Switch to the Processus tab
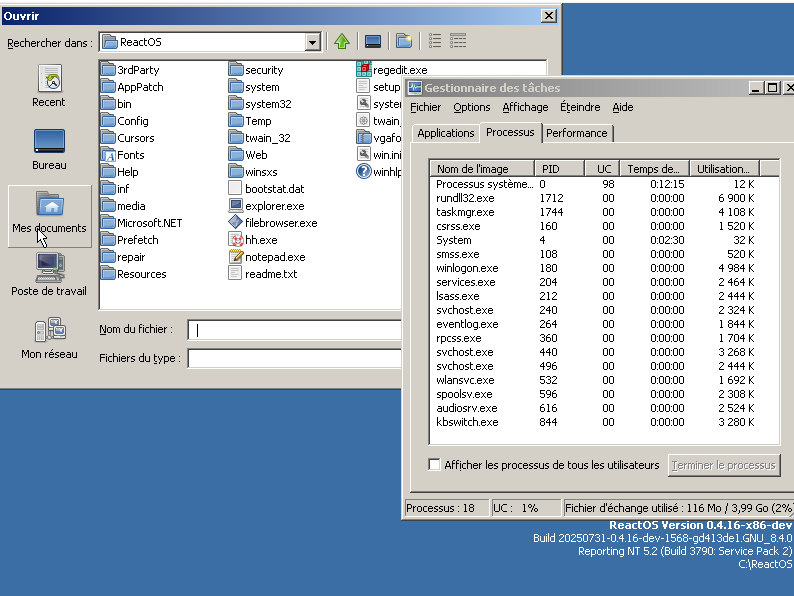794x596 pixels. [510, 132]
